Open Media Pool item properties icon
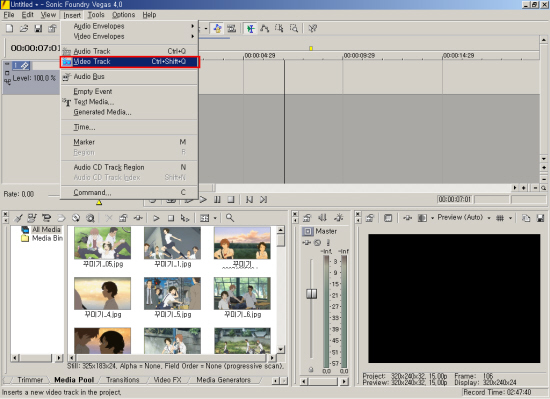 click(123, 218)
